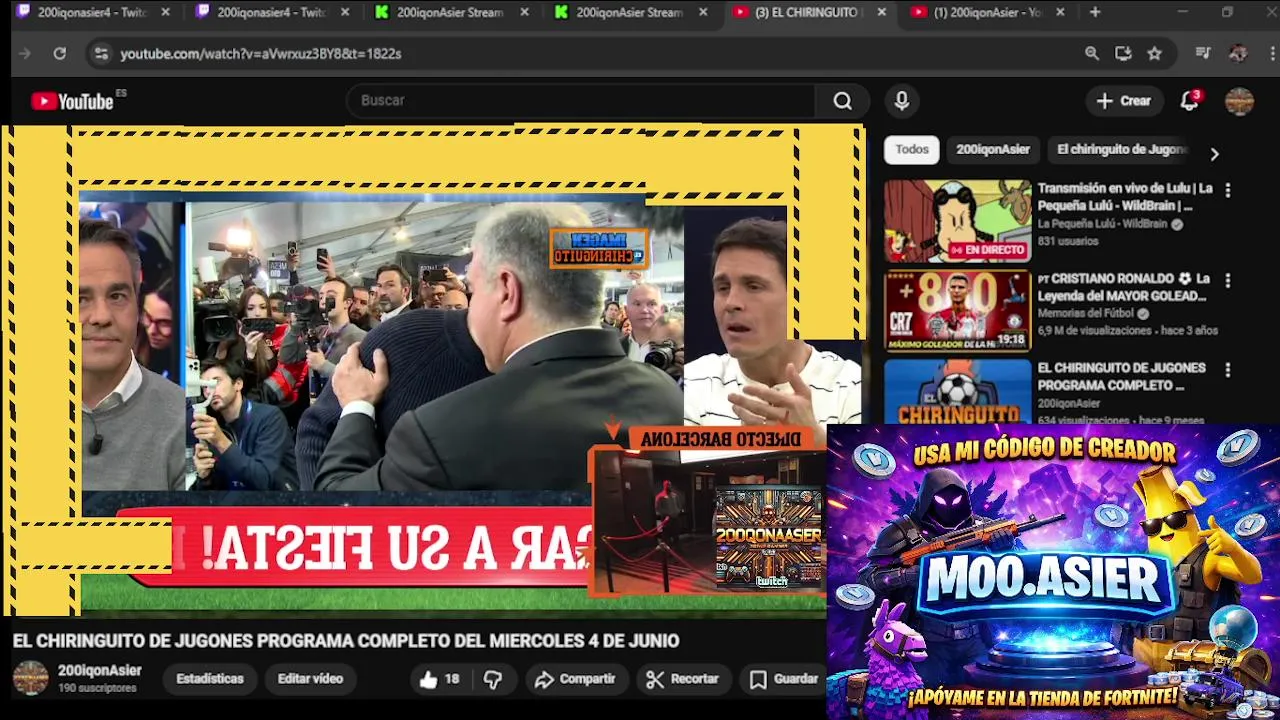Reload the page with the refresh icon

(59, 54)
